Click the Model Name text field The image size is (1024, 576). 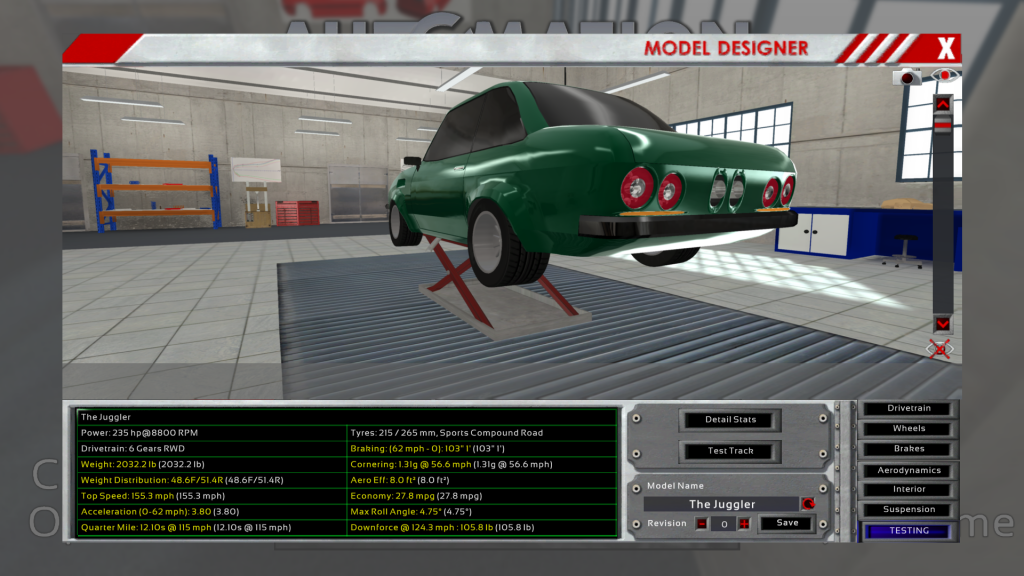[x=722, y=504]
